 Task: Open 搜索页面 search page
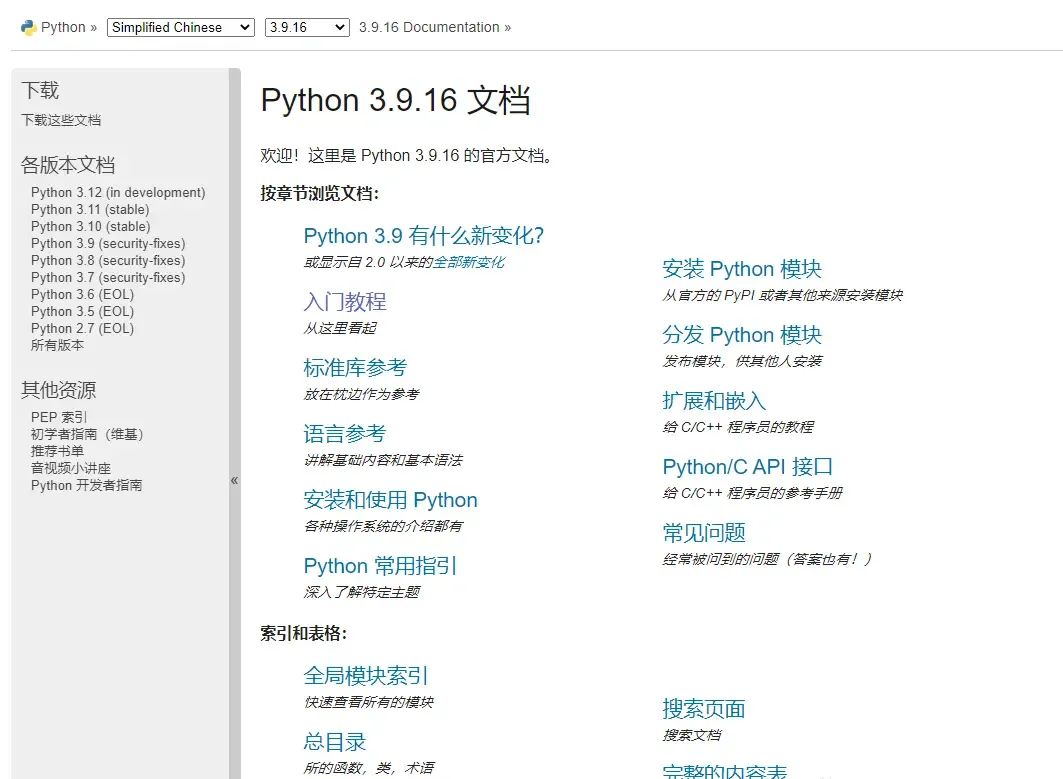(x=704, y=708)
